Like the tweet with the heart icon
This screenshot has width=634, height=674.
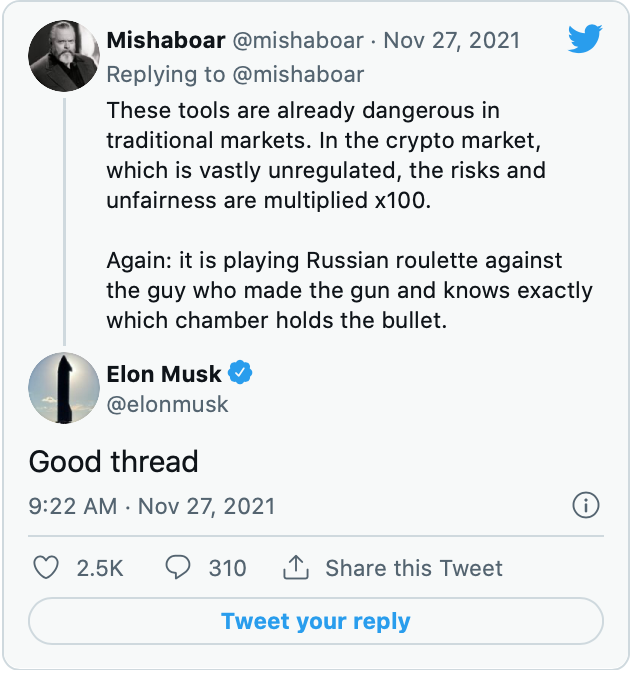coord(47,568)
